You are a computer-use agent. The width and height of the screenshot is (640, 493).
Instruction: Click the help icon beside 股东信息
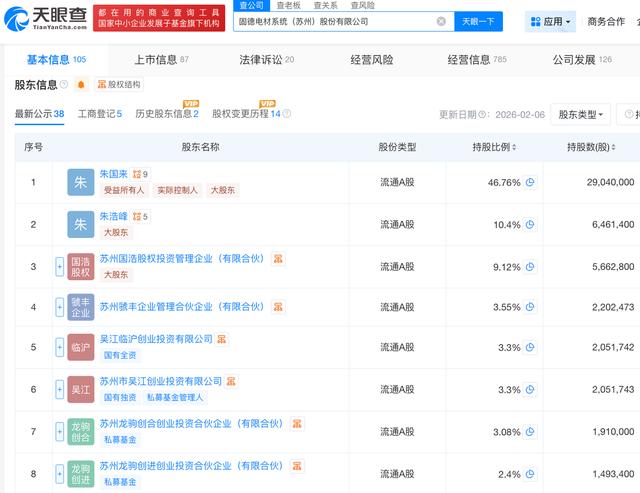(x=65, y=85)
